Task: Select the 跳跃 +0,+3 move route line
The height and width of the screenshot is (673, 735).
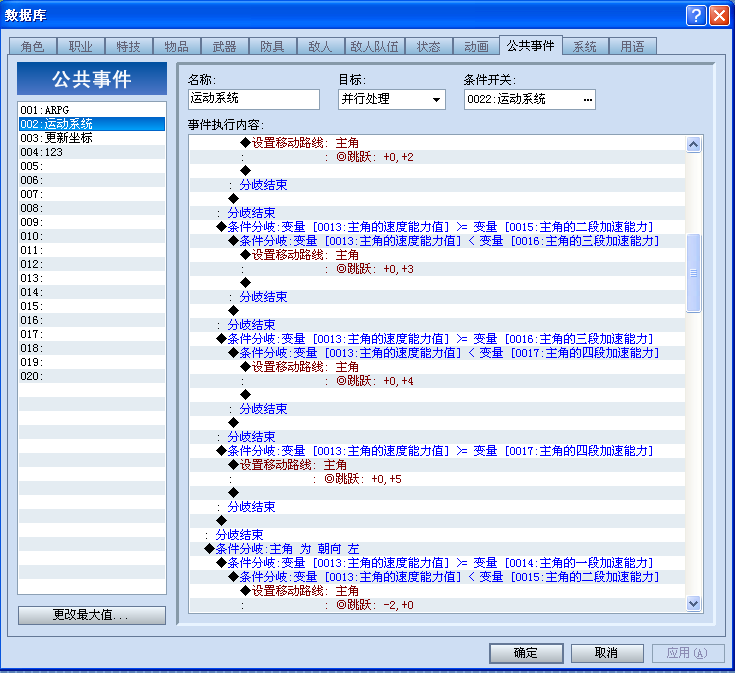Action: [x=437, y=269]
